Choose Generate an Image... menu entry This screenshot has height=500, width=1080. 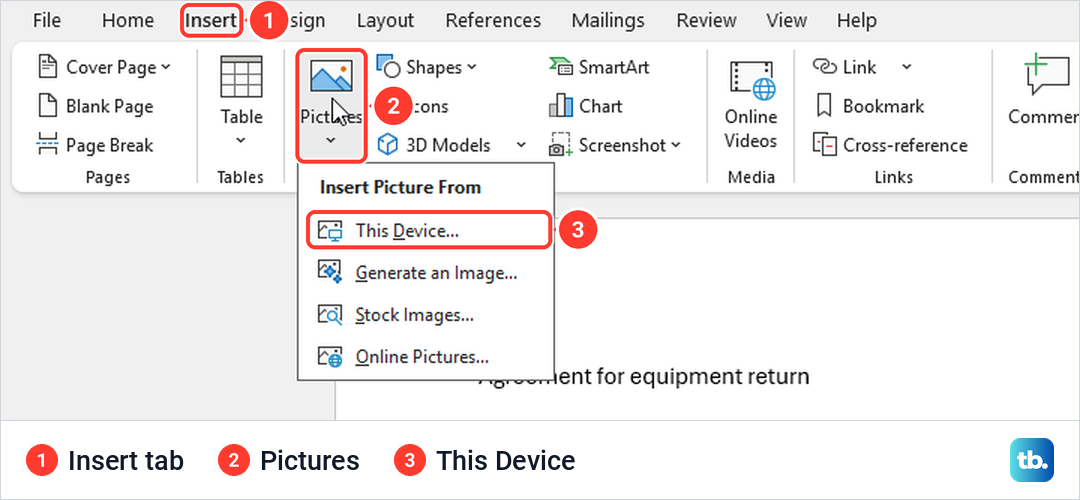426,273
